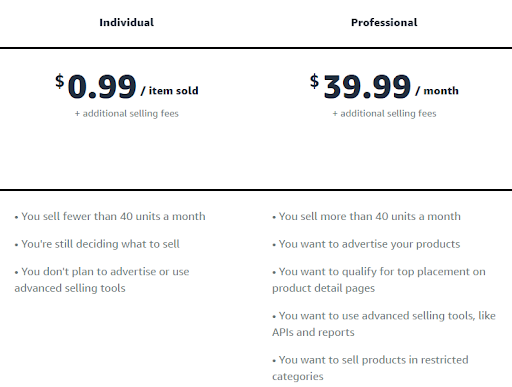Select the Individual plan heading
Screen dimensions: 512x387
pos(127,22)
